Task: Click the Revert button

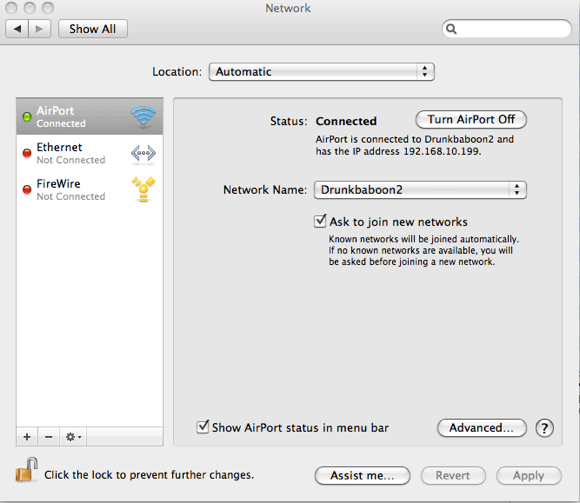Action: (x=453, y=475)
